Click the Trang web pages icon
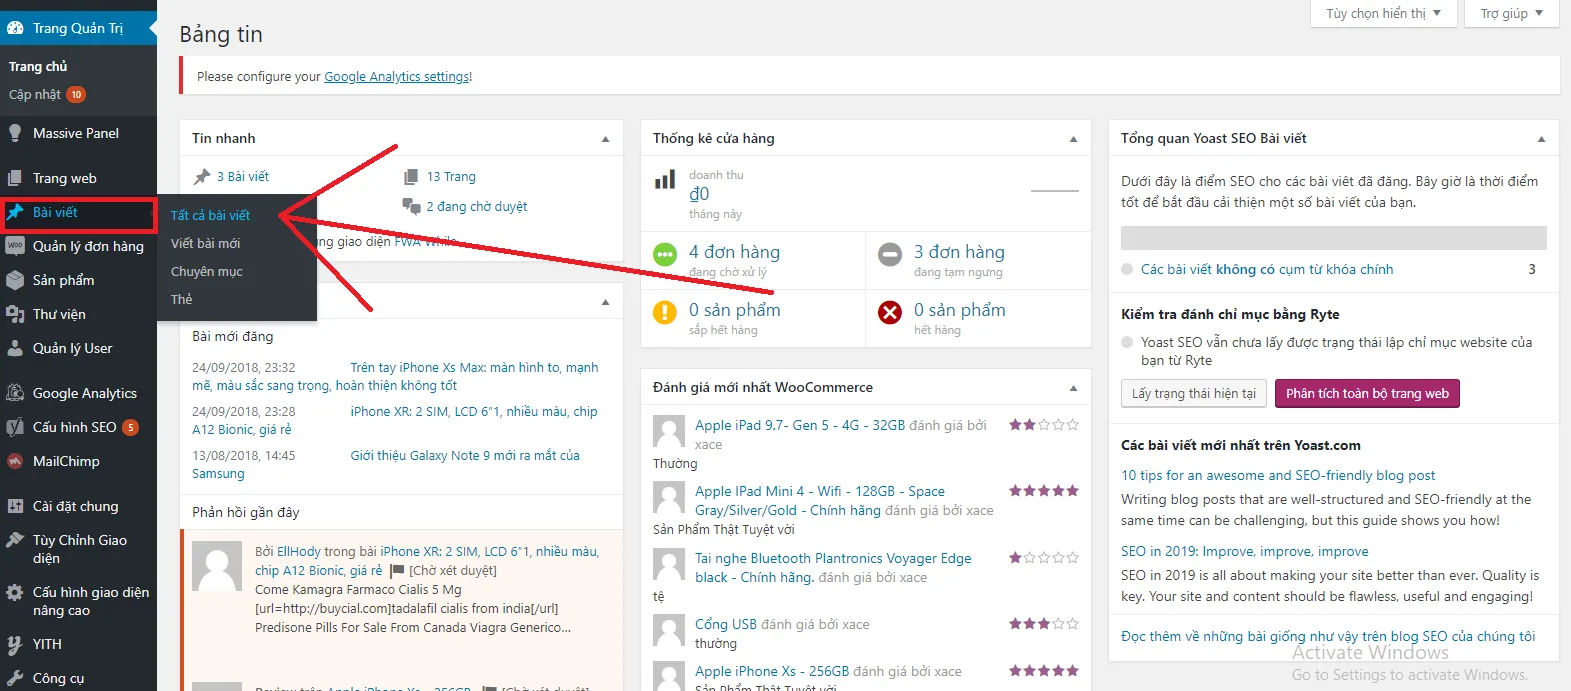 point(15,178)
